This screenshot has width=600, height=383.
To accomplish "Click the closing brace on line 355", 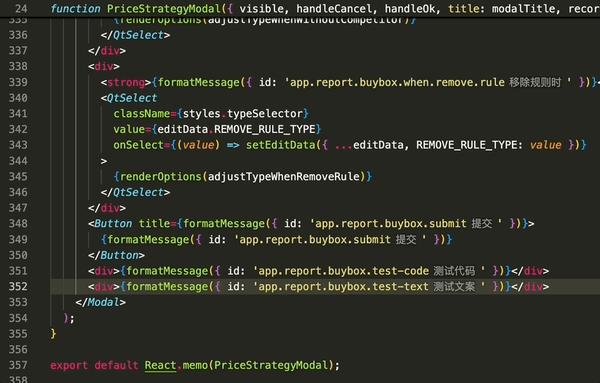I will coord(53,334).
